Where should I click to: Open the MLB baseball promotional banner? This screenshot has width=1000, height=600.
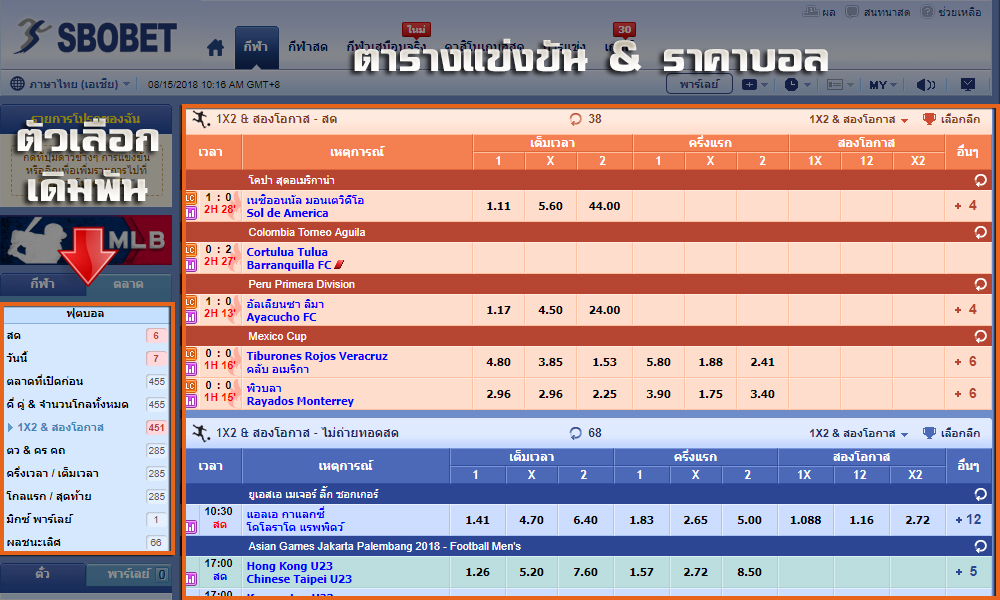(86, 240)
